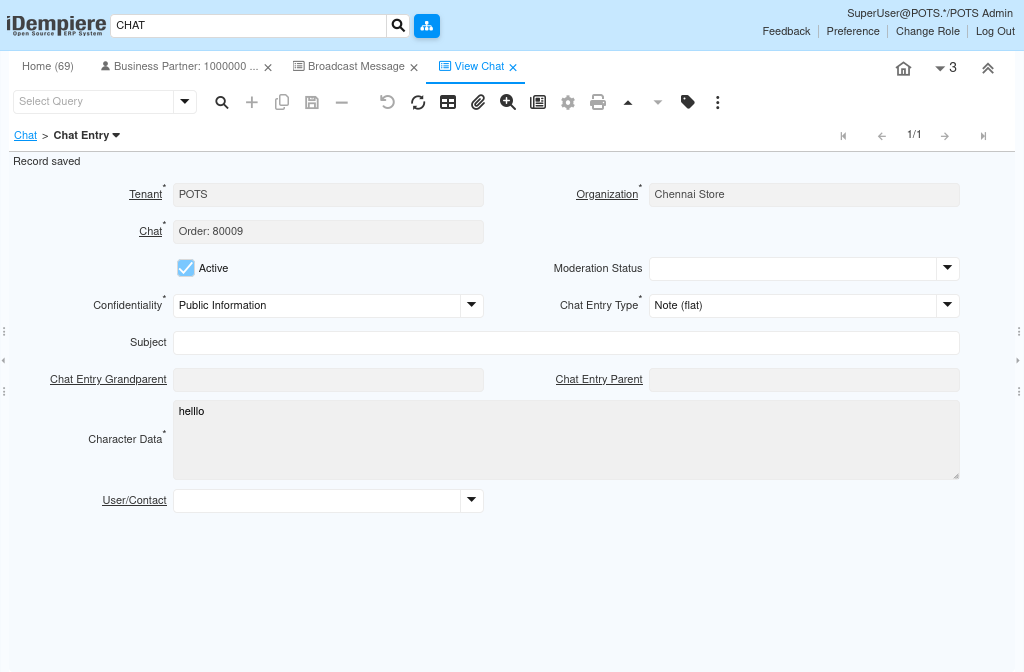This screenshot has height=672, width=1024.
Task: Toggle grid view icon
Action: [x=448, y=103]
